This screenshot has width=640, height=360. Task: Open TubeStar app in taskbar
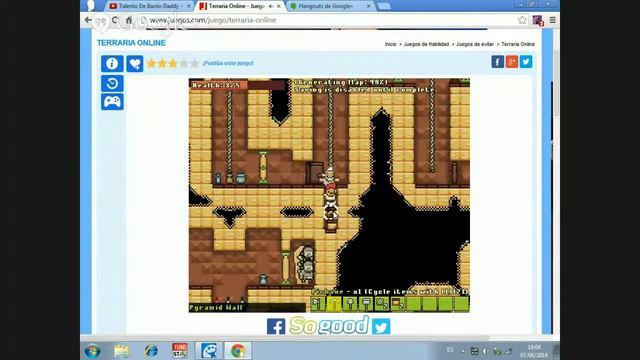180,351
